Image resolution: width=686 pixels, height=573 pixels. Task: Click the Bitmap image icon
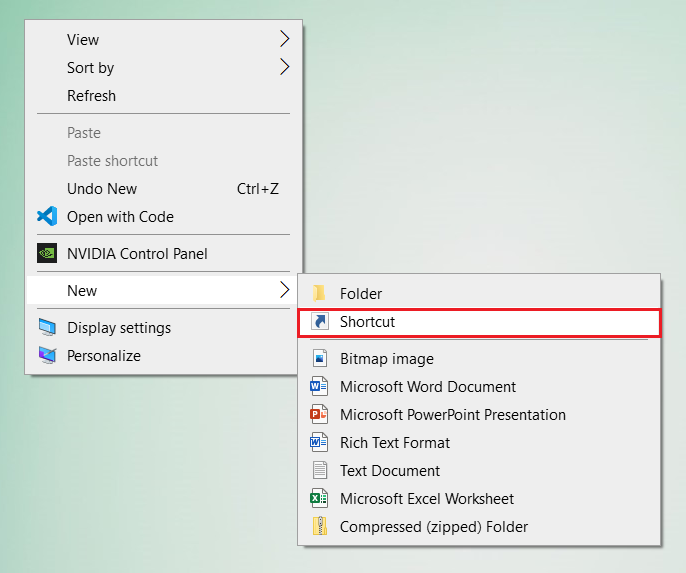click(x=319, y=358)
